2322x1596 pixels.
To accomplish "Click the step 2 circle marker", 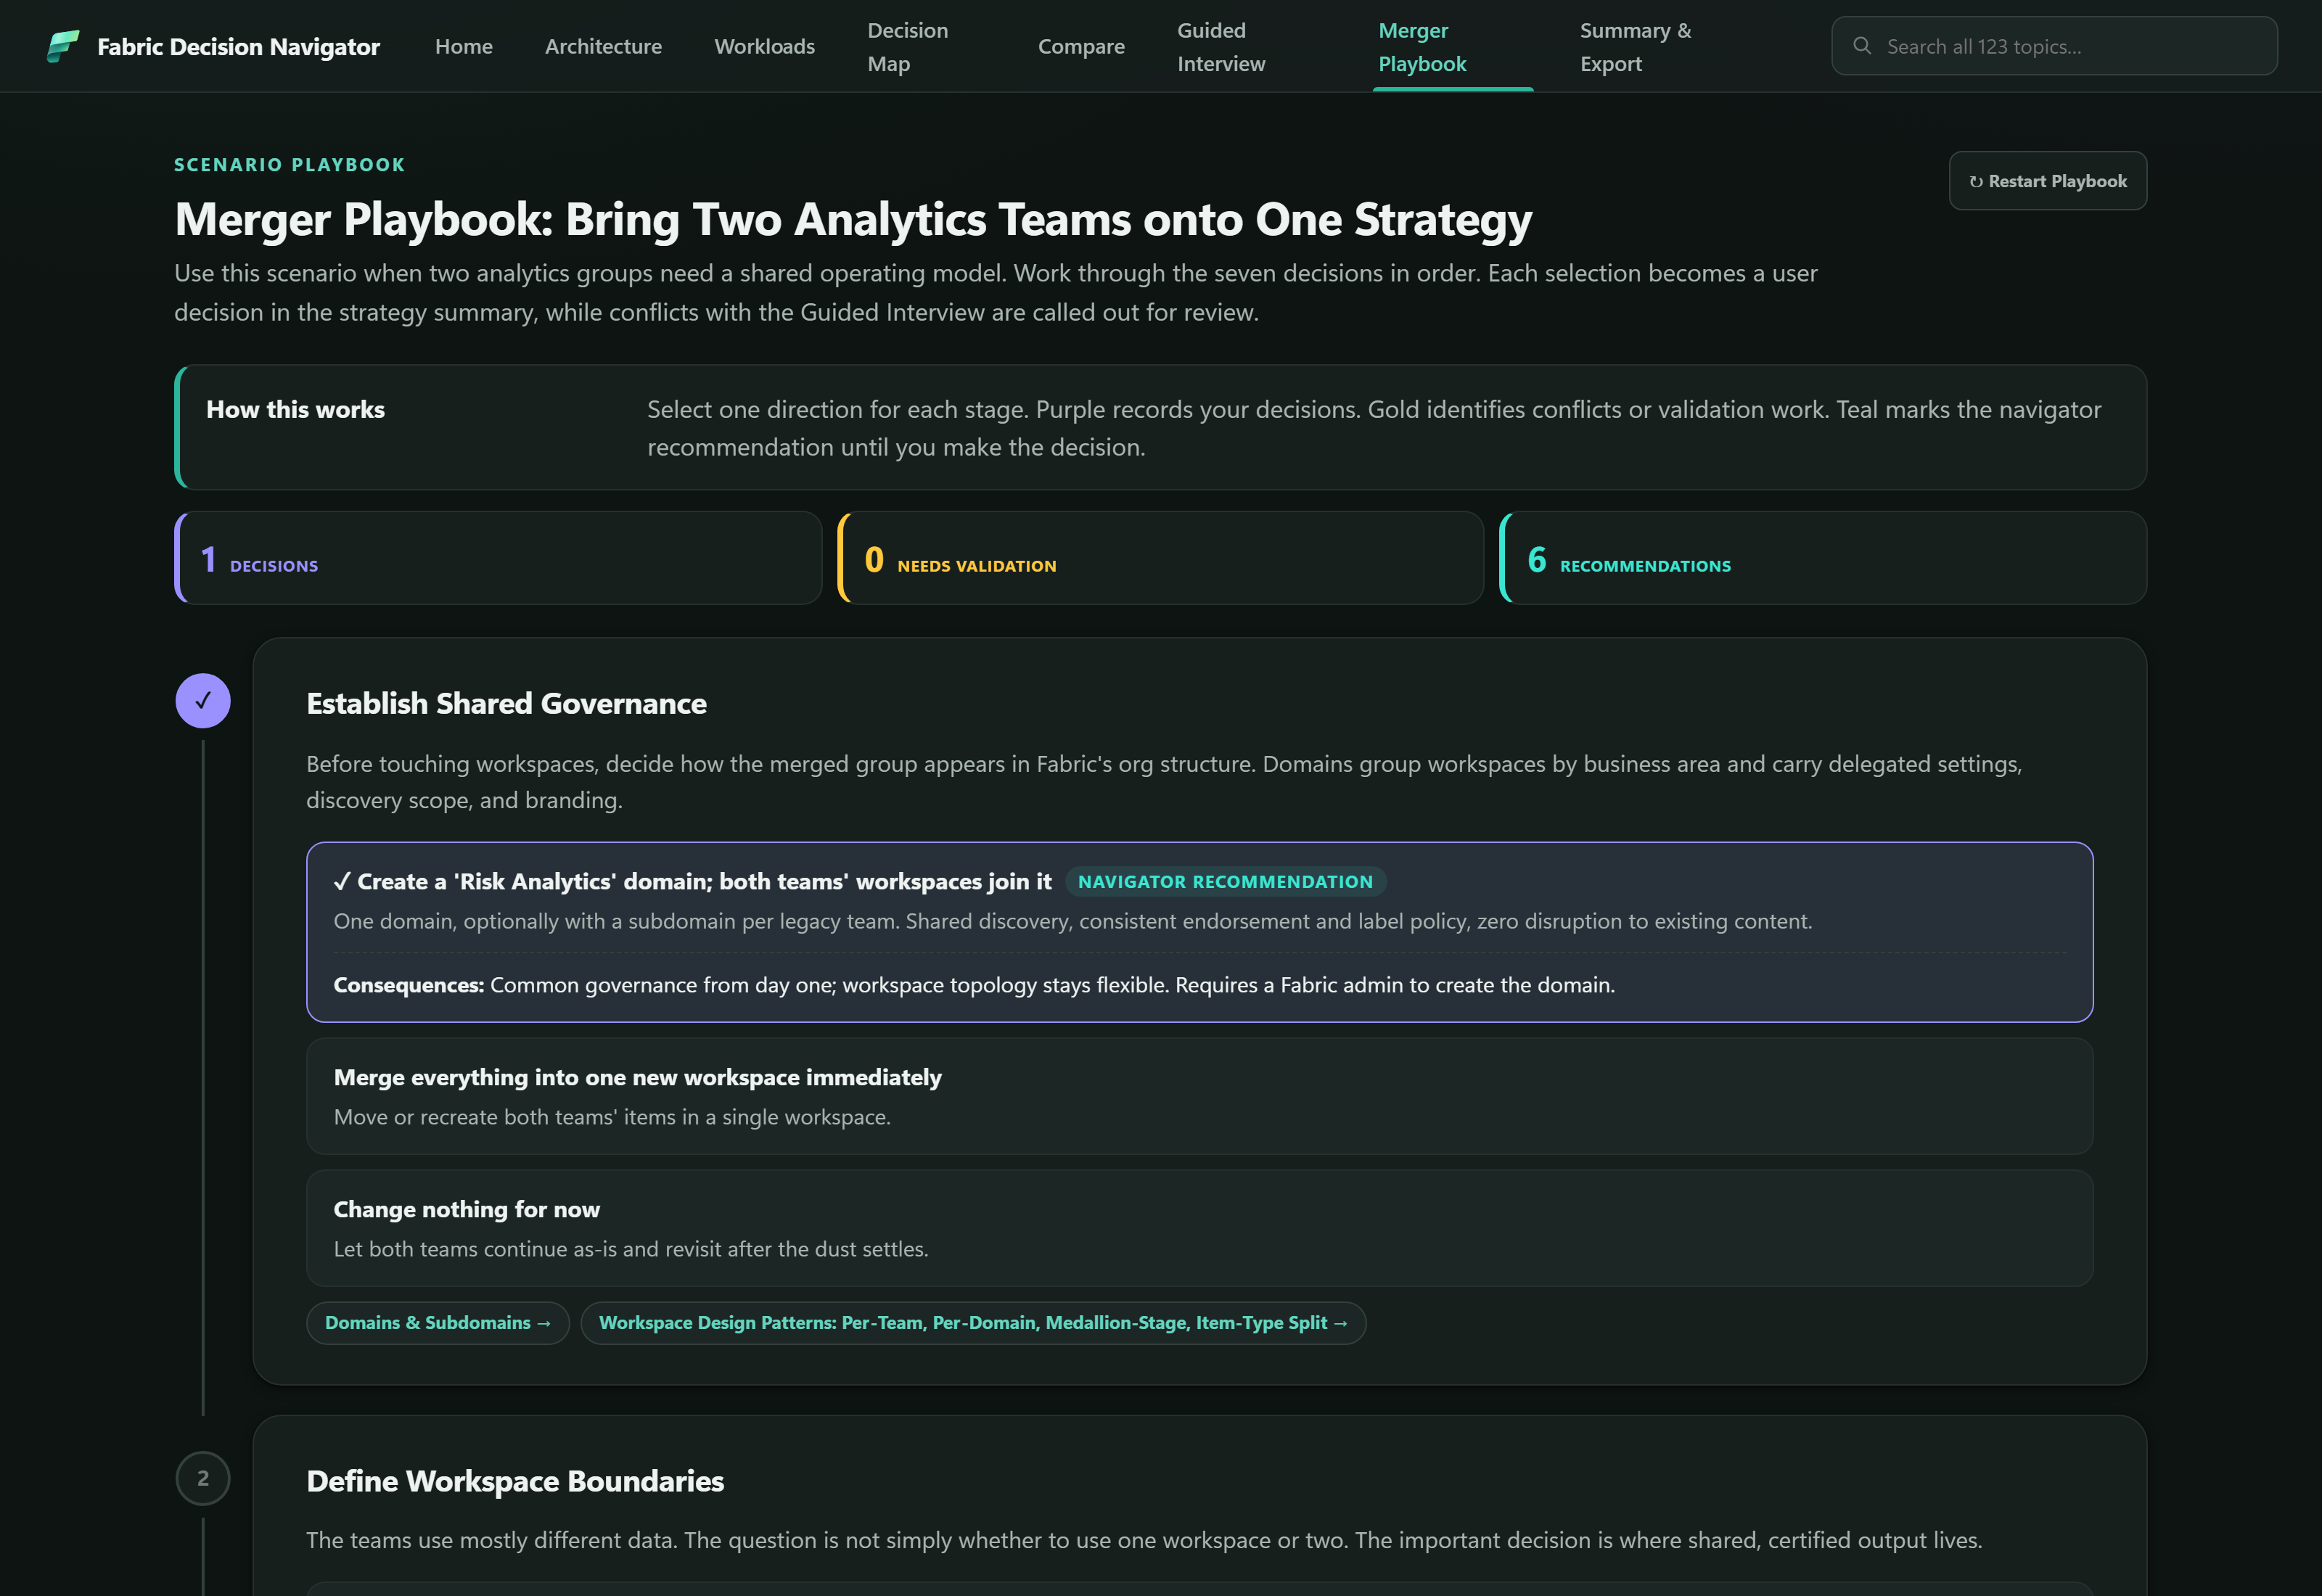I will coord(203,1478).
